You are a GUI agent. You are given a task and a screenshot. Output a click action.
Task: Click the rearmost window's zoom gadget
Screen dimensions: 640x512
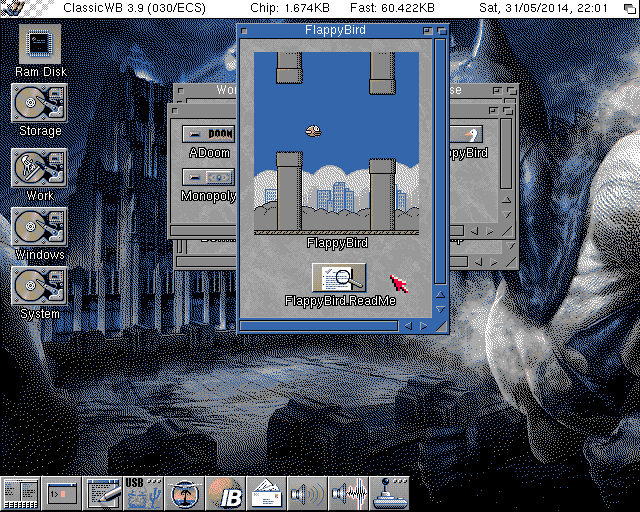[x=497, y=90]
